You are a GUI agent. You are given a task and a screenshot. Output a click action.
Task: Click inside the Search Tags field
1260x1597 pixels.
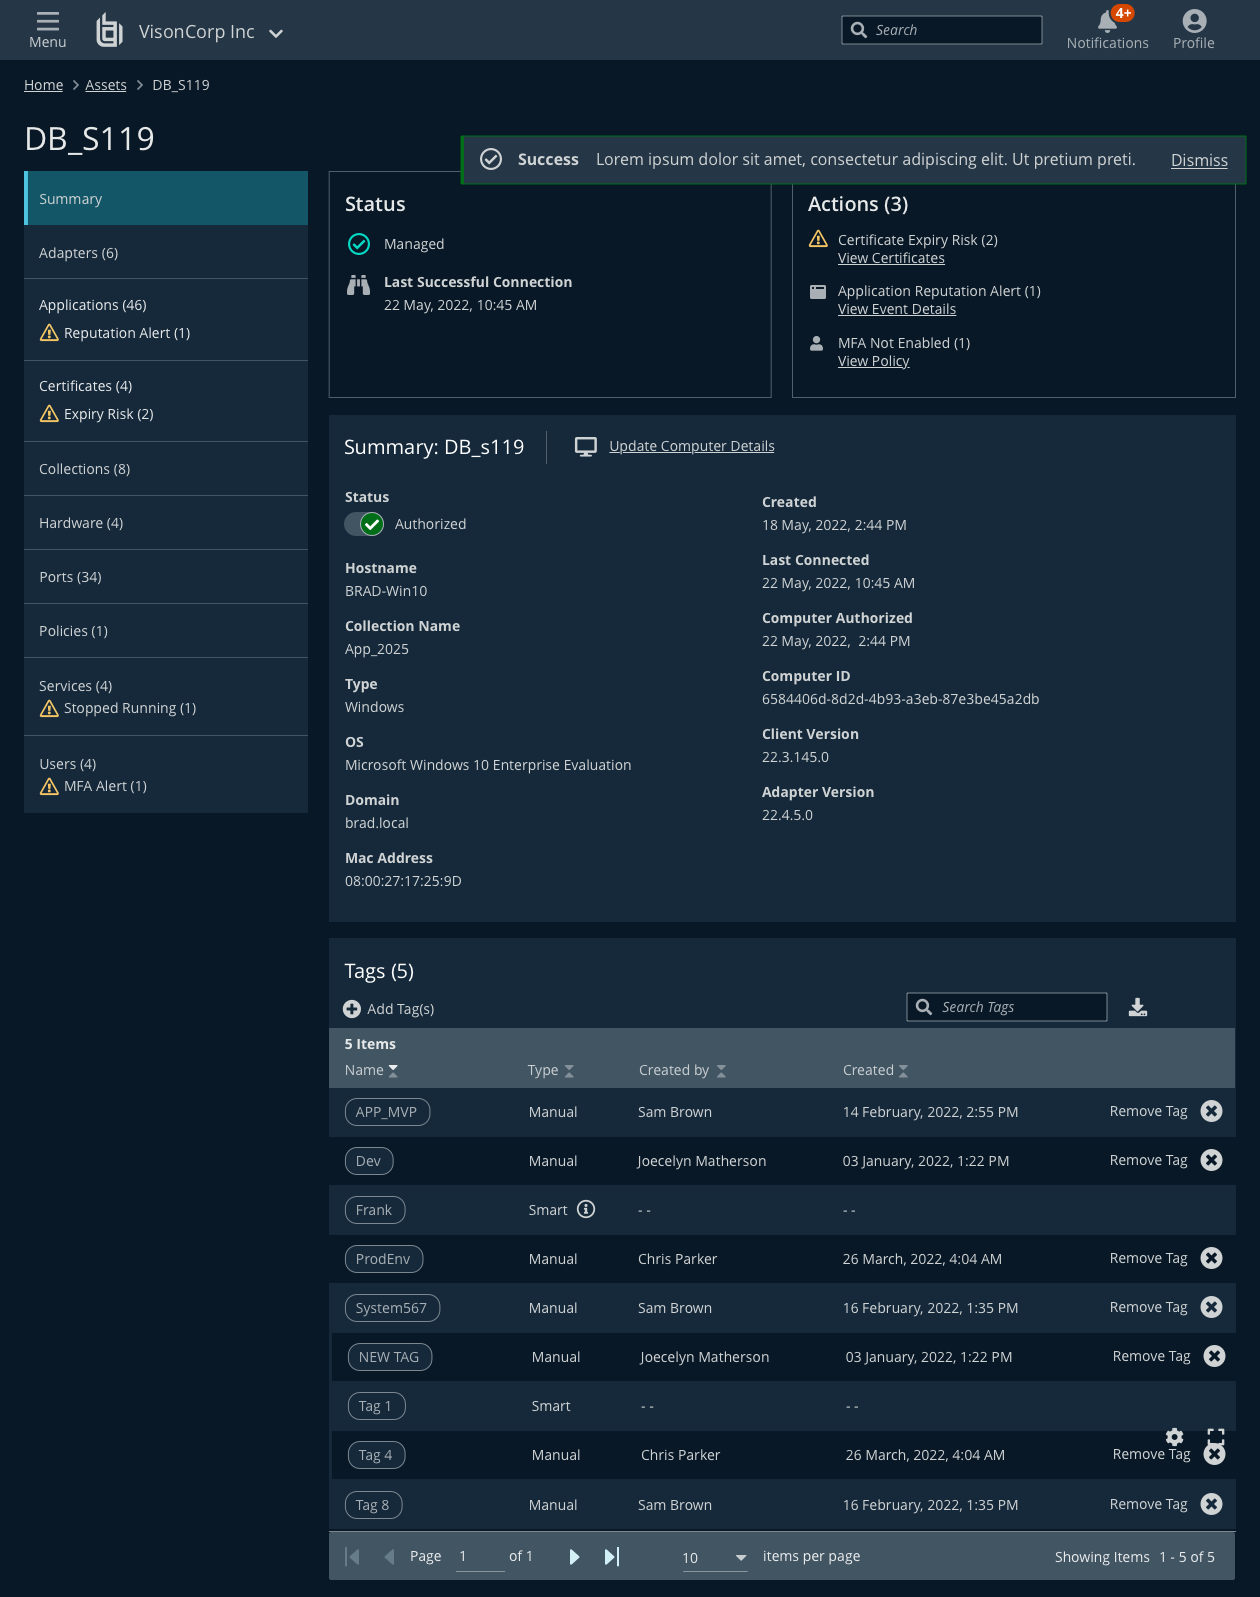pos(1015,1007)
